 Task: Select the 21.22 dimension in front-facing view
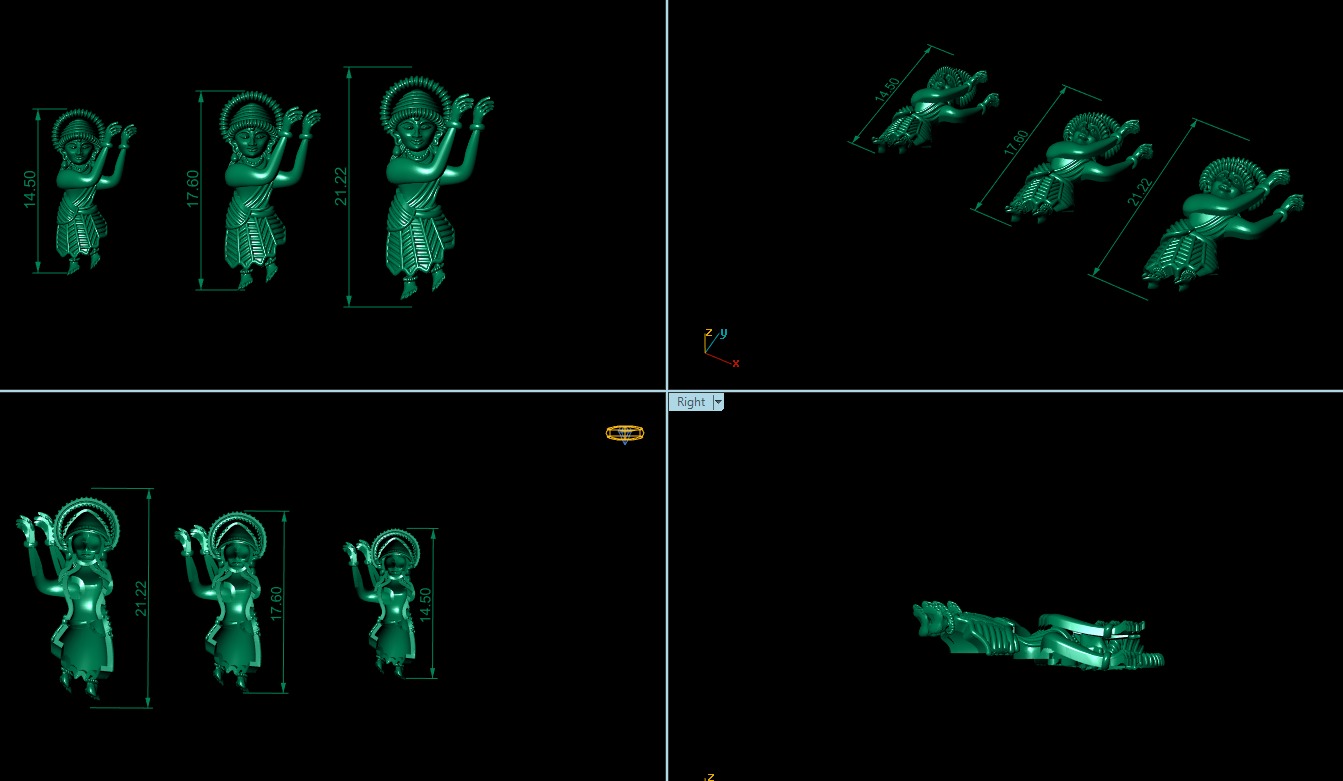coord(342,187)
